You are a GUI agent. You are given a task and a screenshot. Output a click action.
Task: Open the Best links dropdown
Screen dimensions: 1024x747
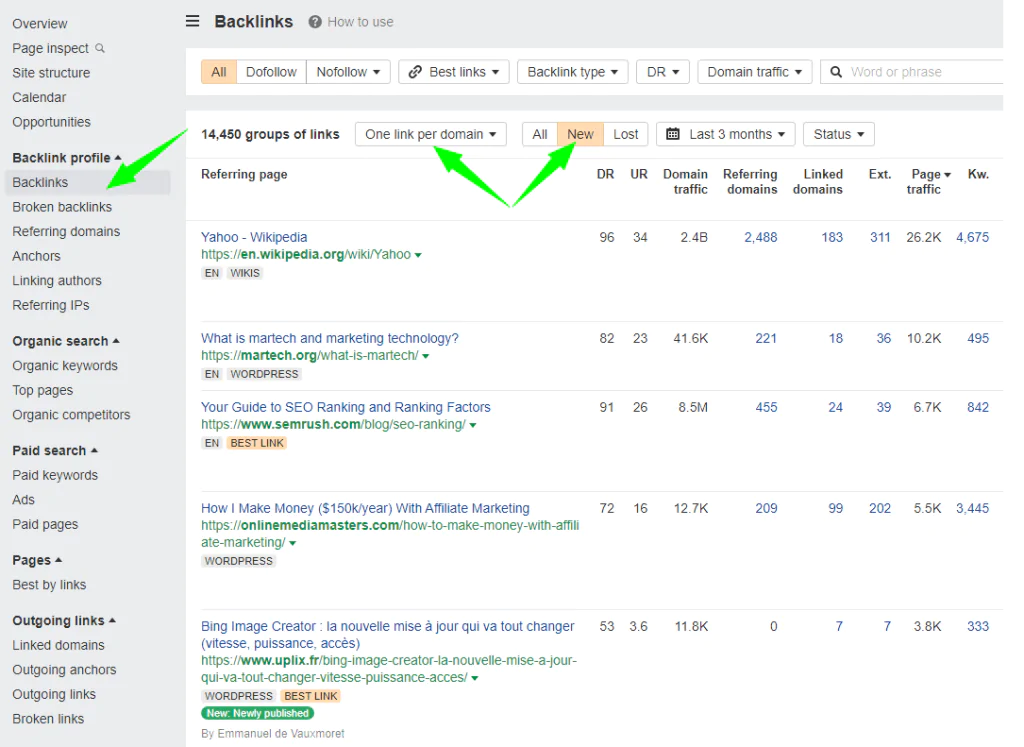454,72
